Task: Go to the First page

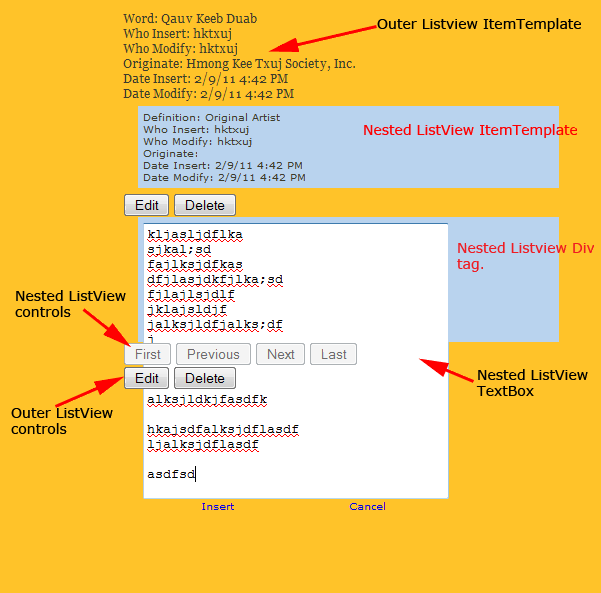Action: coord(147,354)
